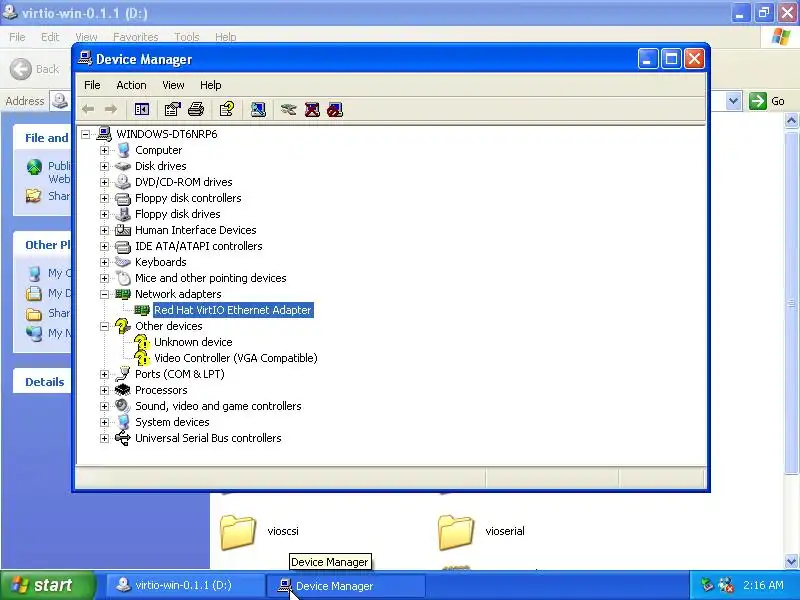Click the Go button in Explorer

[x=767, y=101]
